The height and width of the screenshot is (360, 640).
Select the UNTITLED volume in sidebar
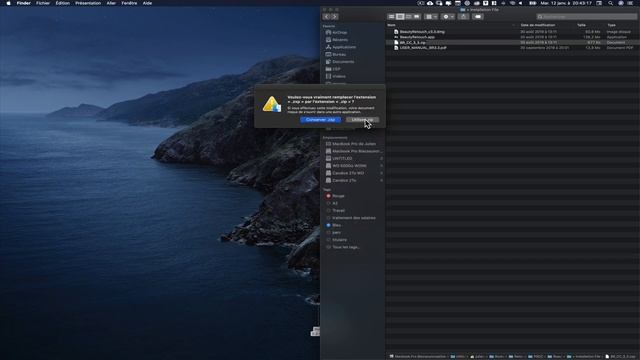[x=342, y=158]
